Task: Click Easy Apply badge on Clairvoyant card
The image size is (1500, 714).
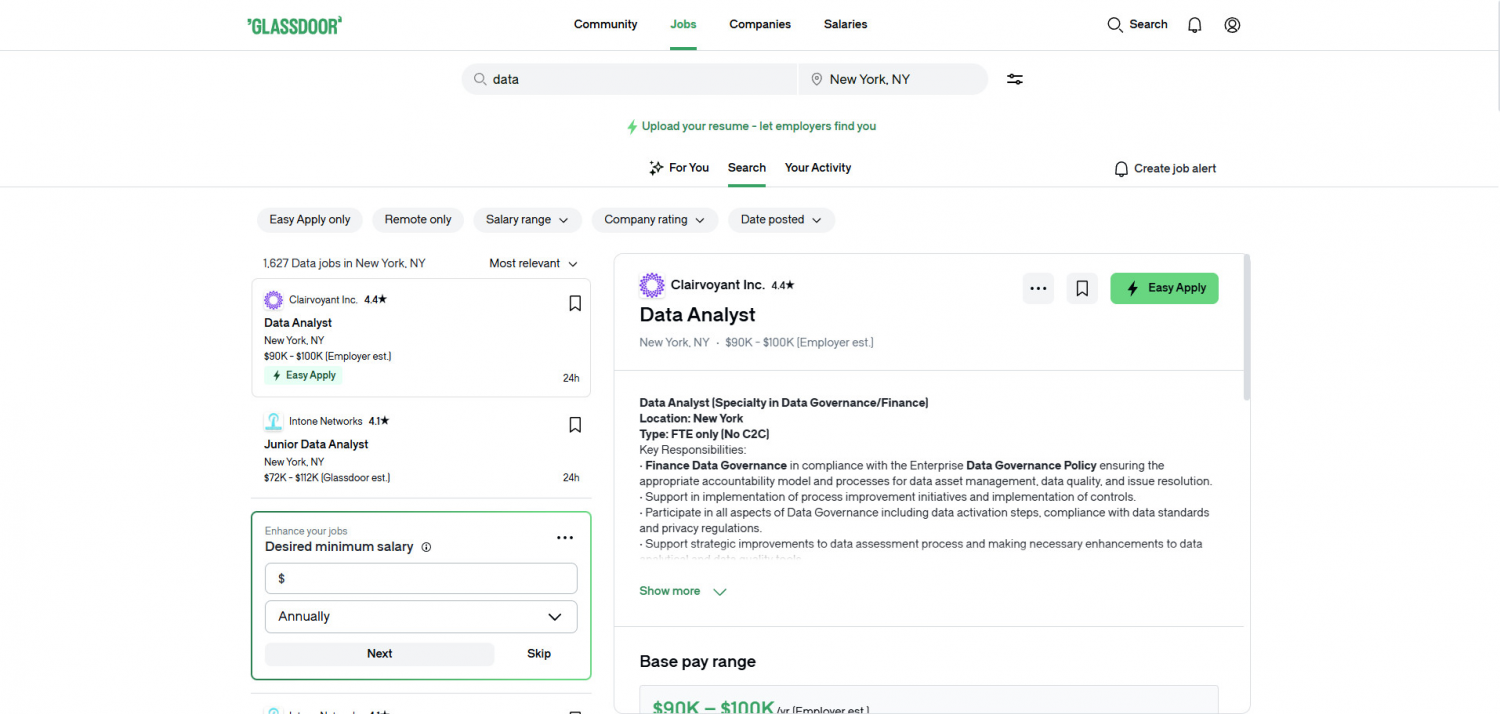Action: click(303, 376)
